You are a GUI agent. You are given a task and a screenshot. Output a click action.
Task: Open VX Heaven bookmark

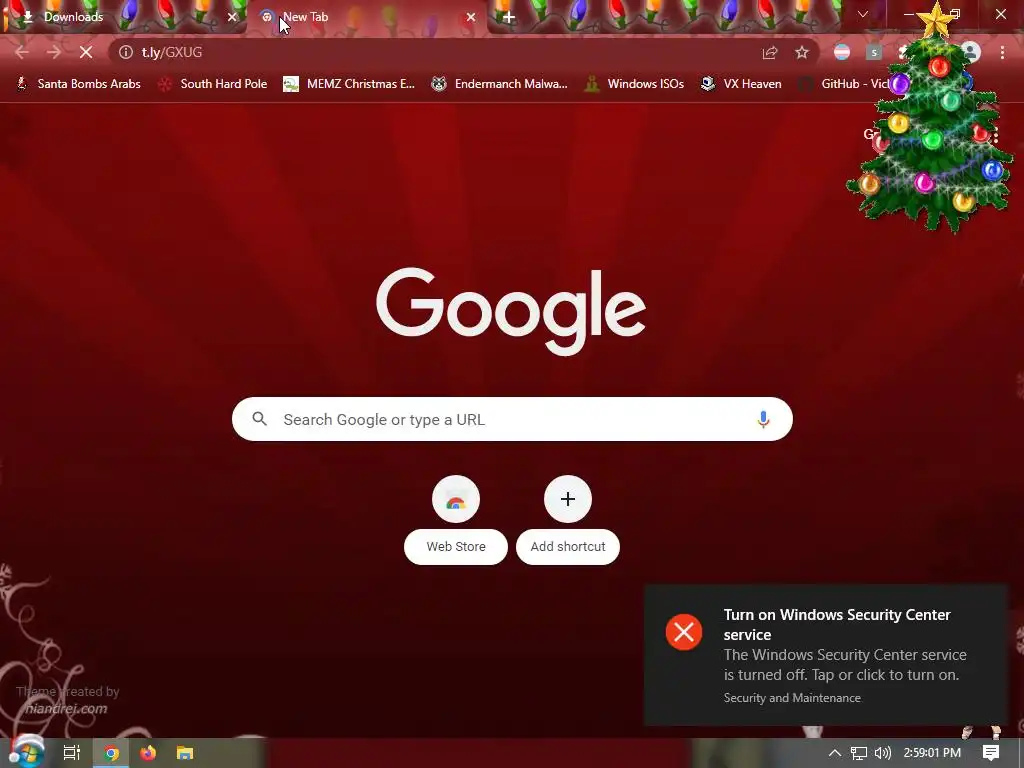(741, 84)
